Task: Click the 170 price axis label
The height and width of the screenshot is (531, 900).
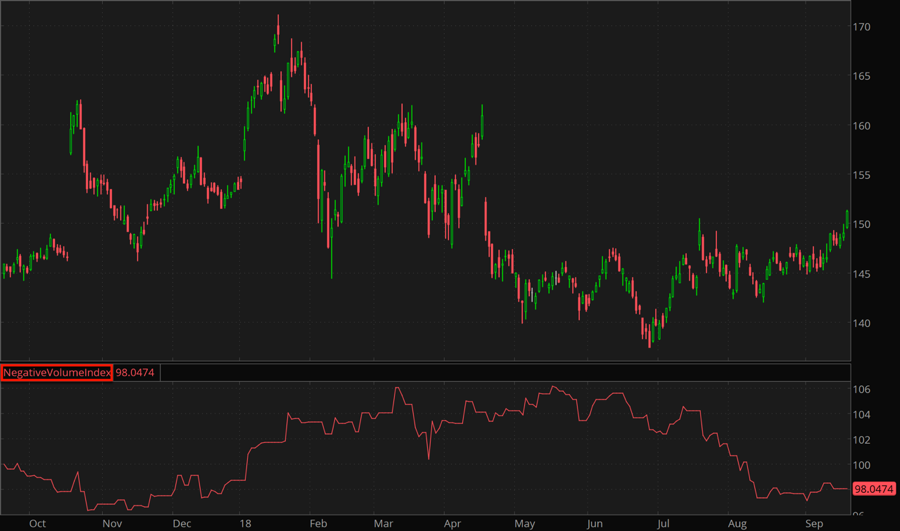Action: point(862,27)
